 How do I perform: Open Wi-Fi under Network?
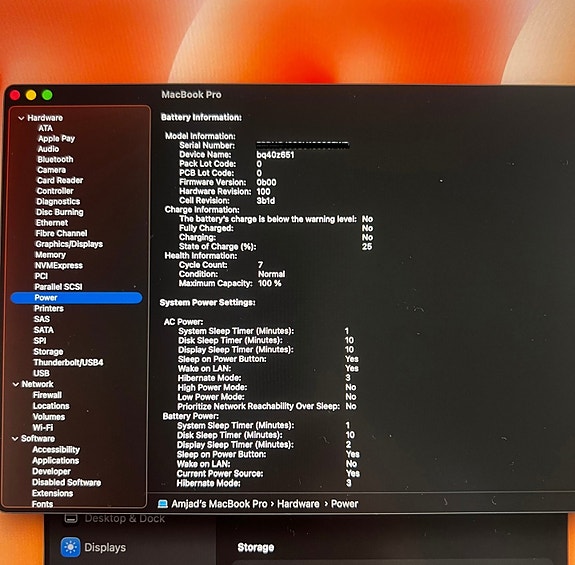pos(43,428)
